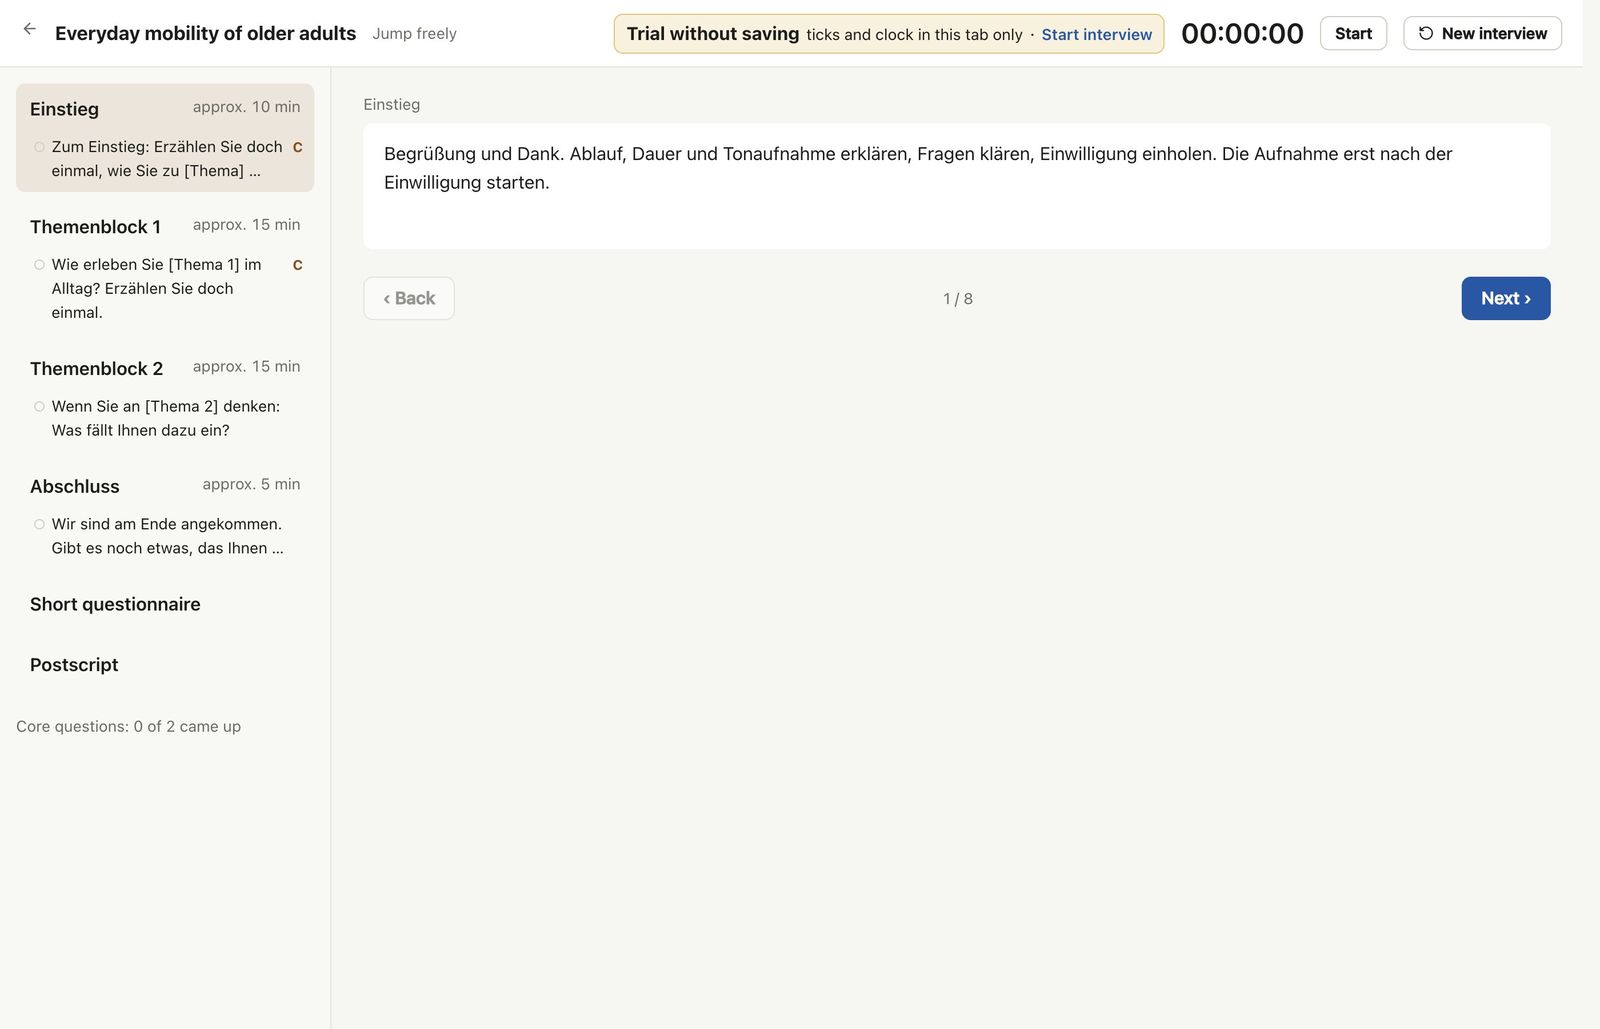Screen dimensions: 1600x1029
Task: Click the reload icon in New interview button
Action: click(x=1426, y=33)
